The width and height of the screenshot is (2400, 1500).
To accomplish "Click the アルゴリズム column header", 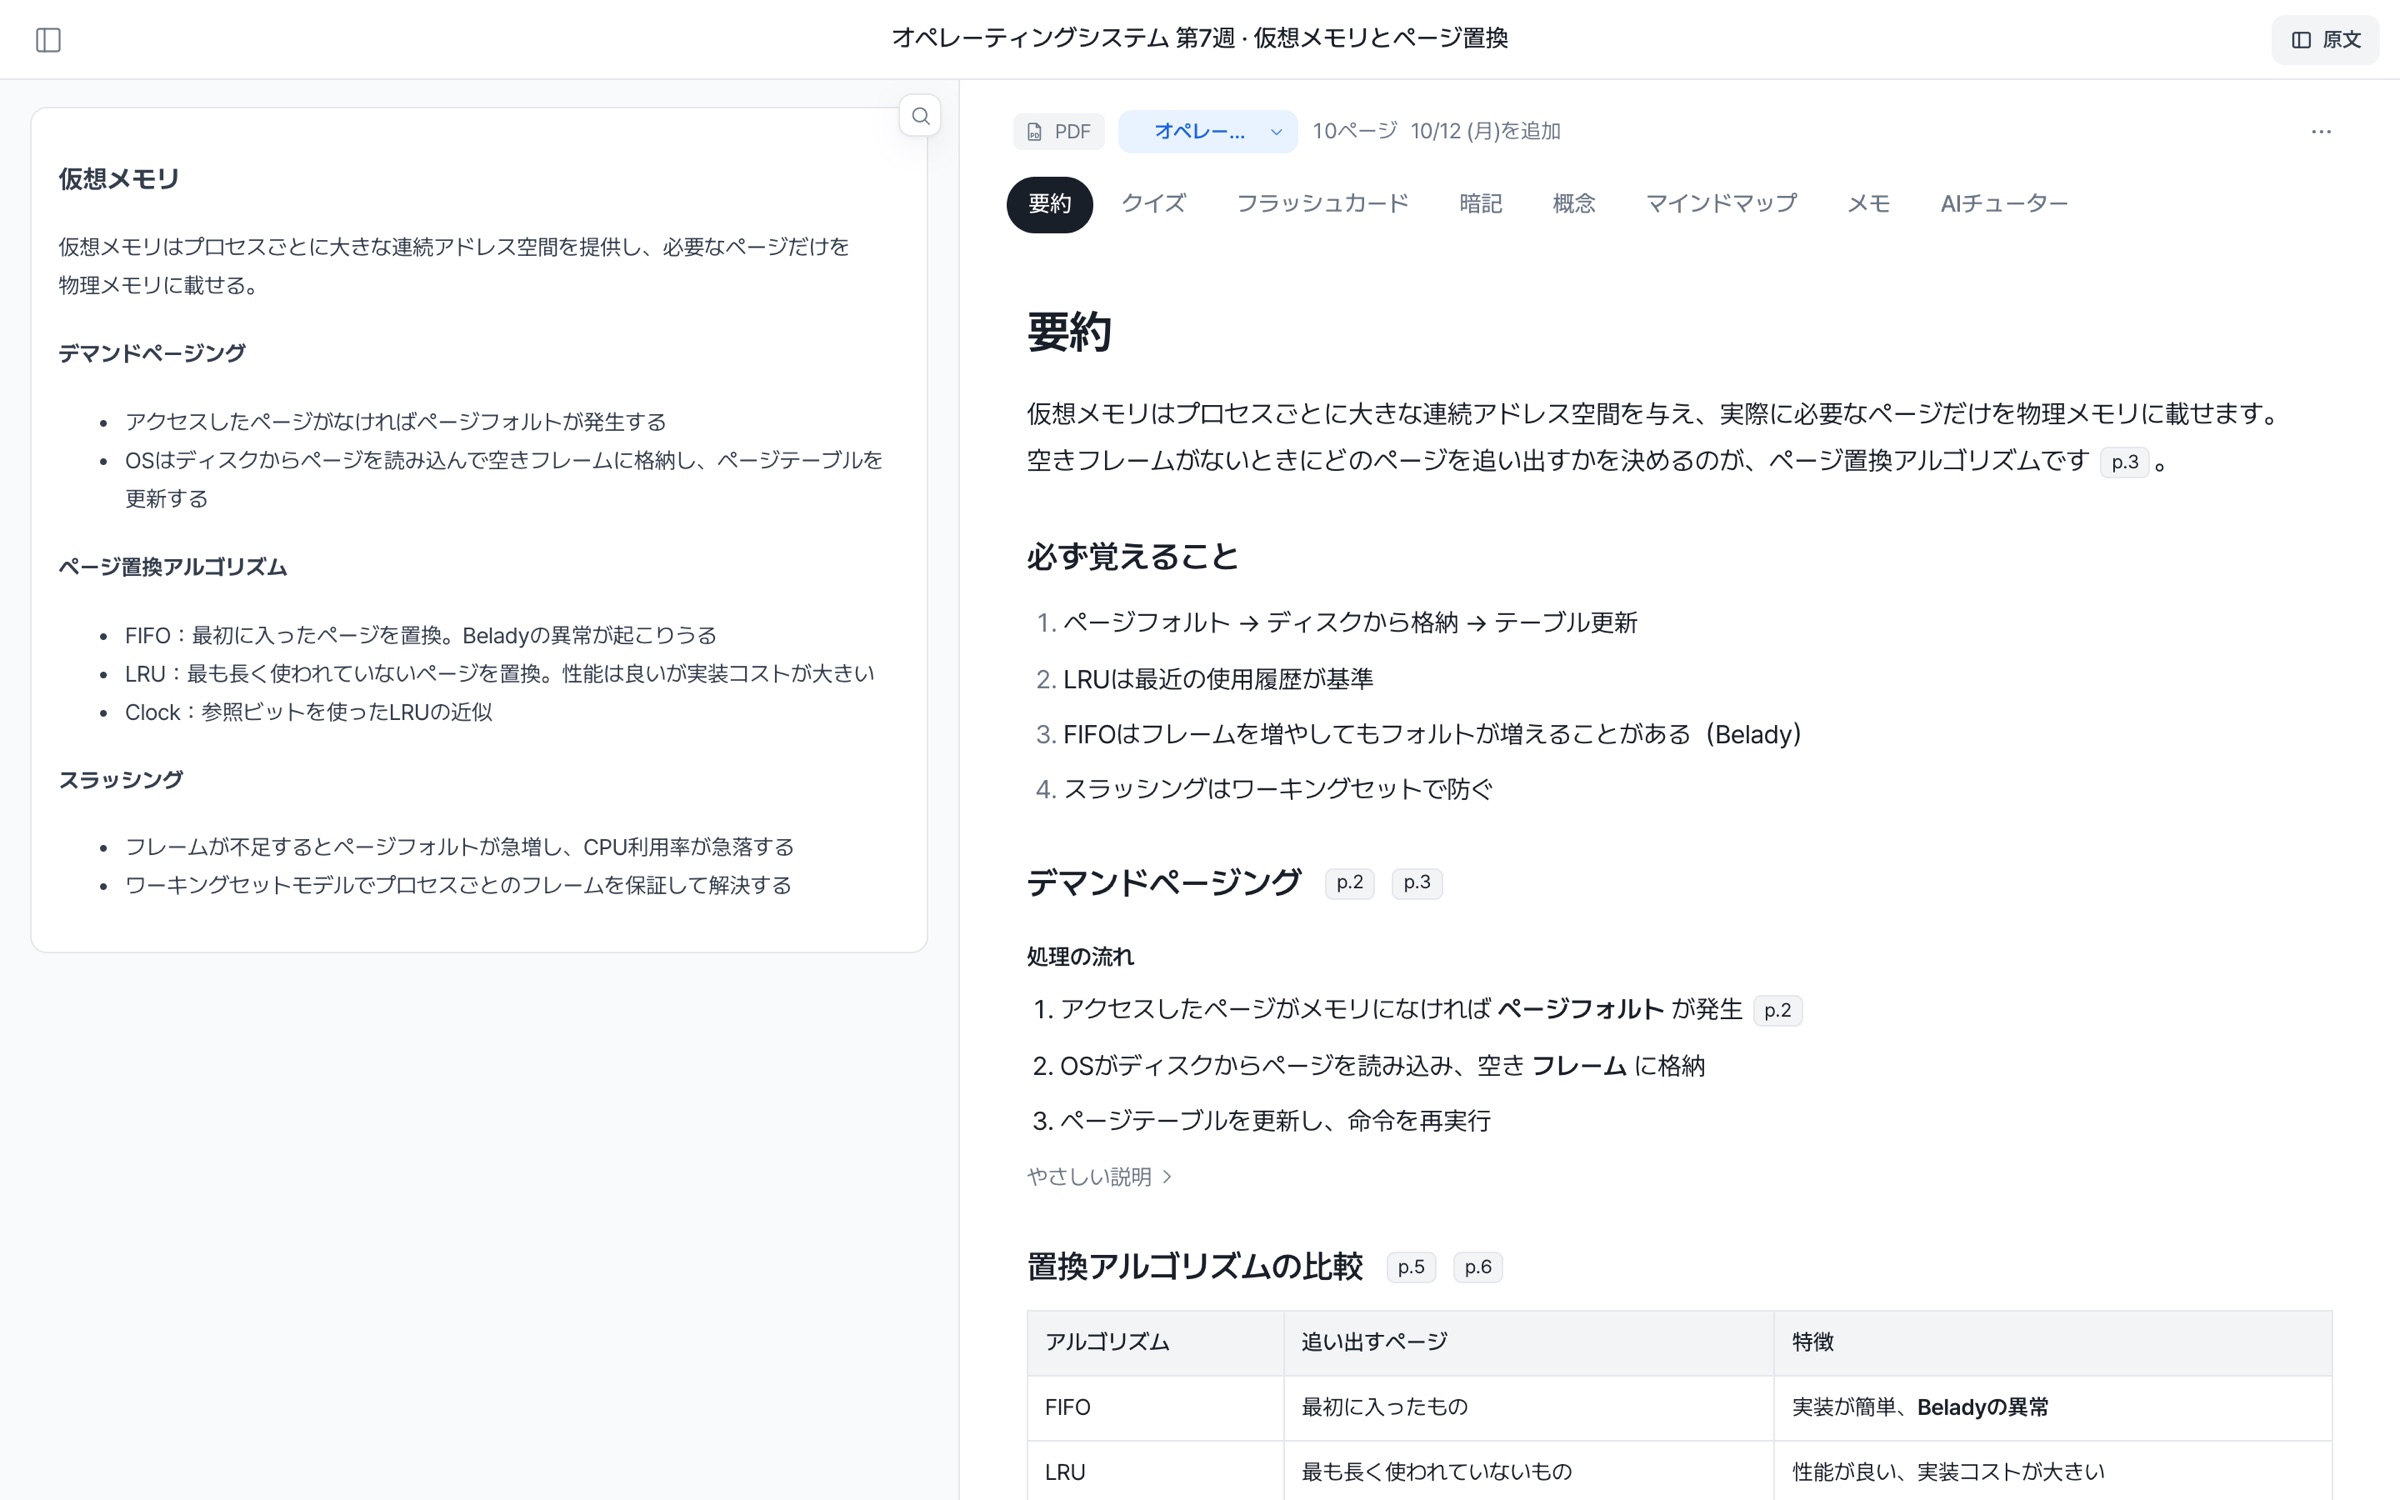I will tap(1155, 1343).
